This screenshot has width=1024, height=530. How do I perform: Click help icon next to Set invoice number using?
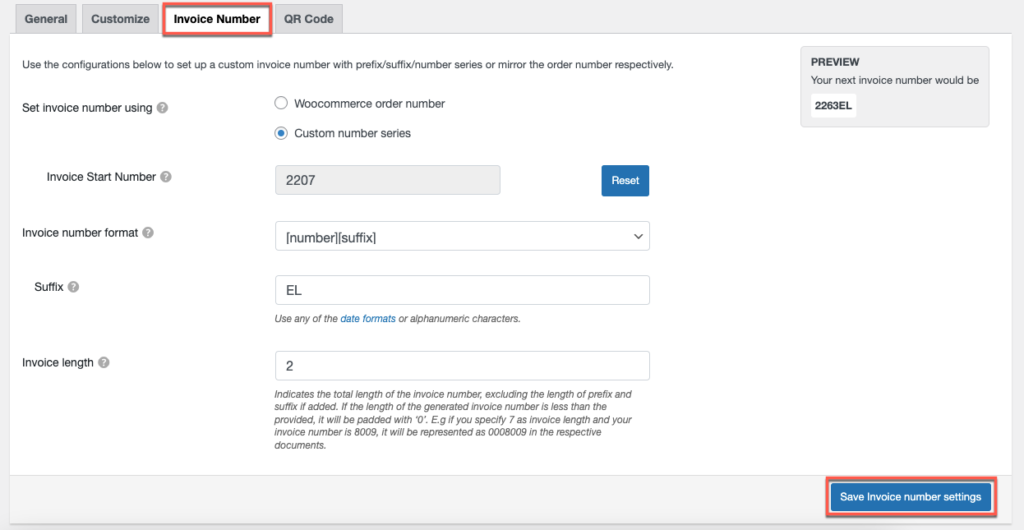[x=163, y=108]
